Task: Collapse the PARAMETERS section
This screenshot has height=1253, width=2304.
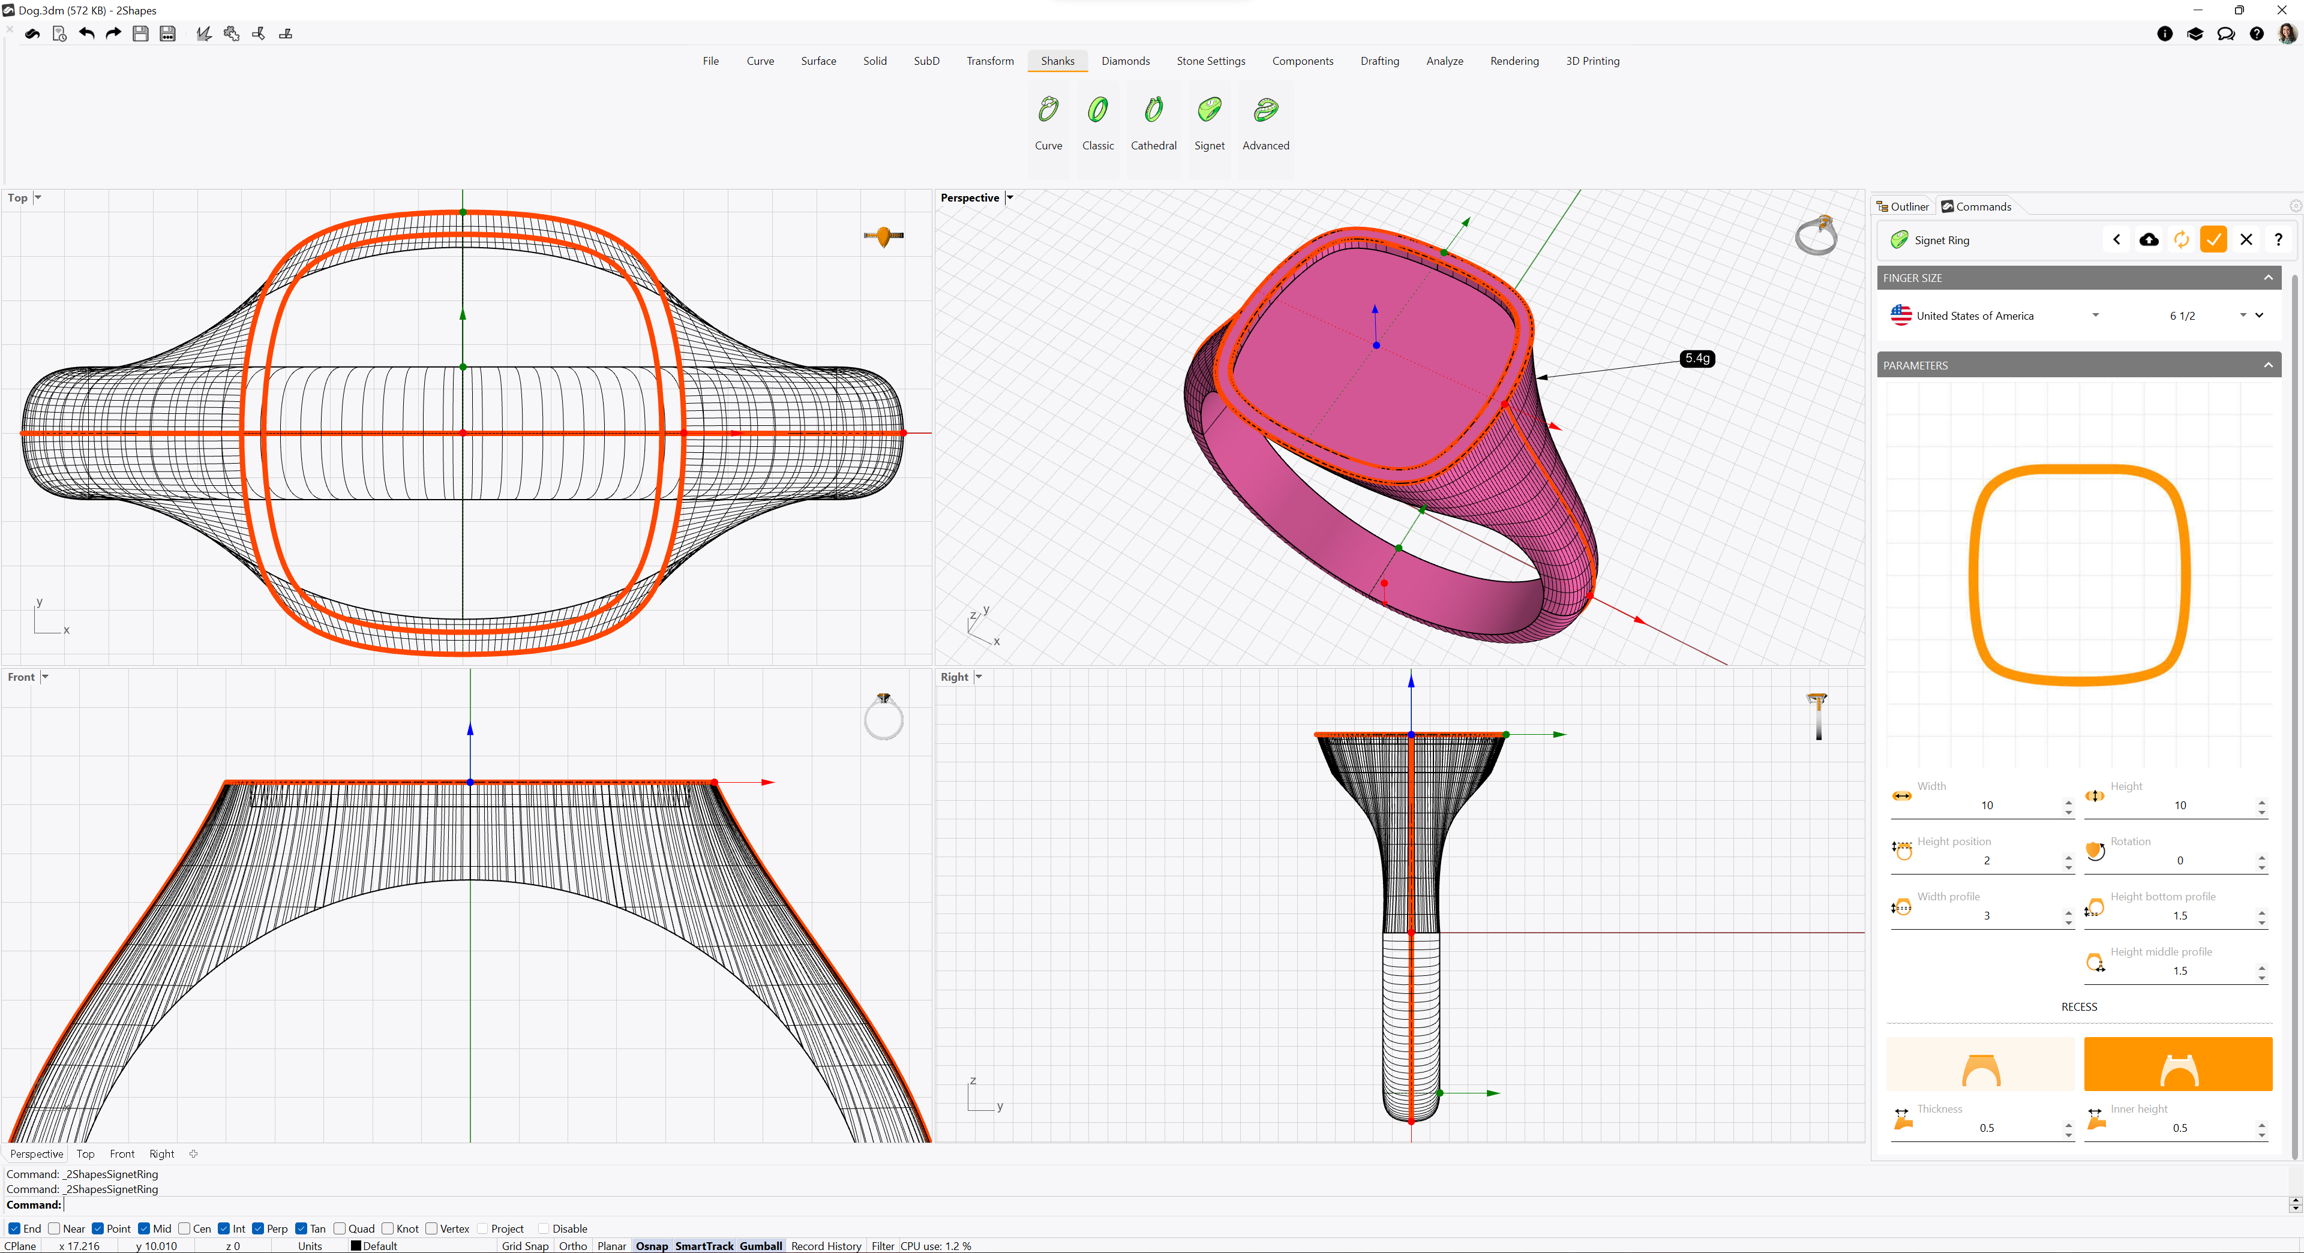Action: click(2267, 365)
